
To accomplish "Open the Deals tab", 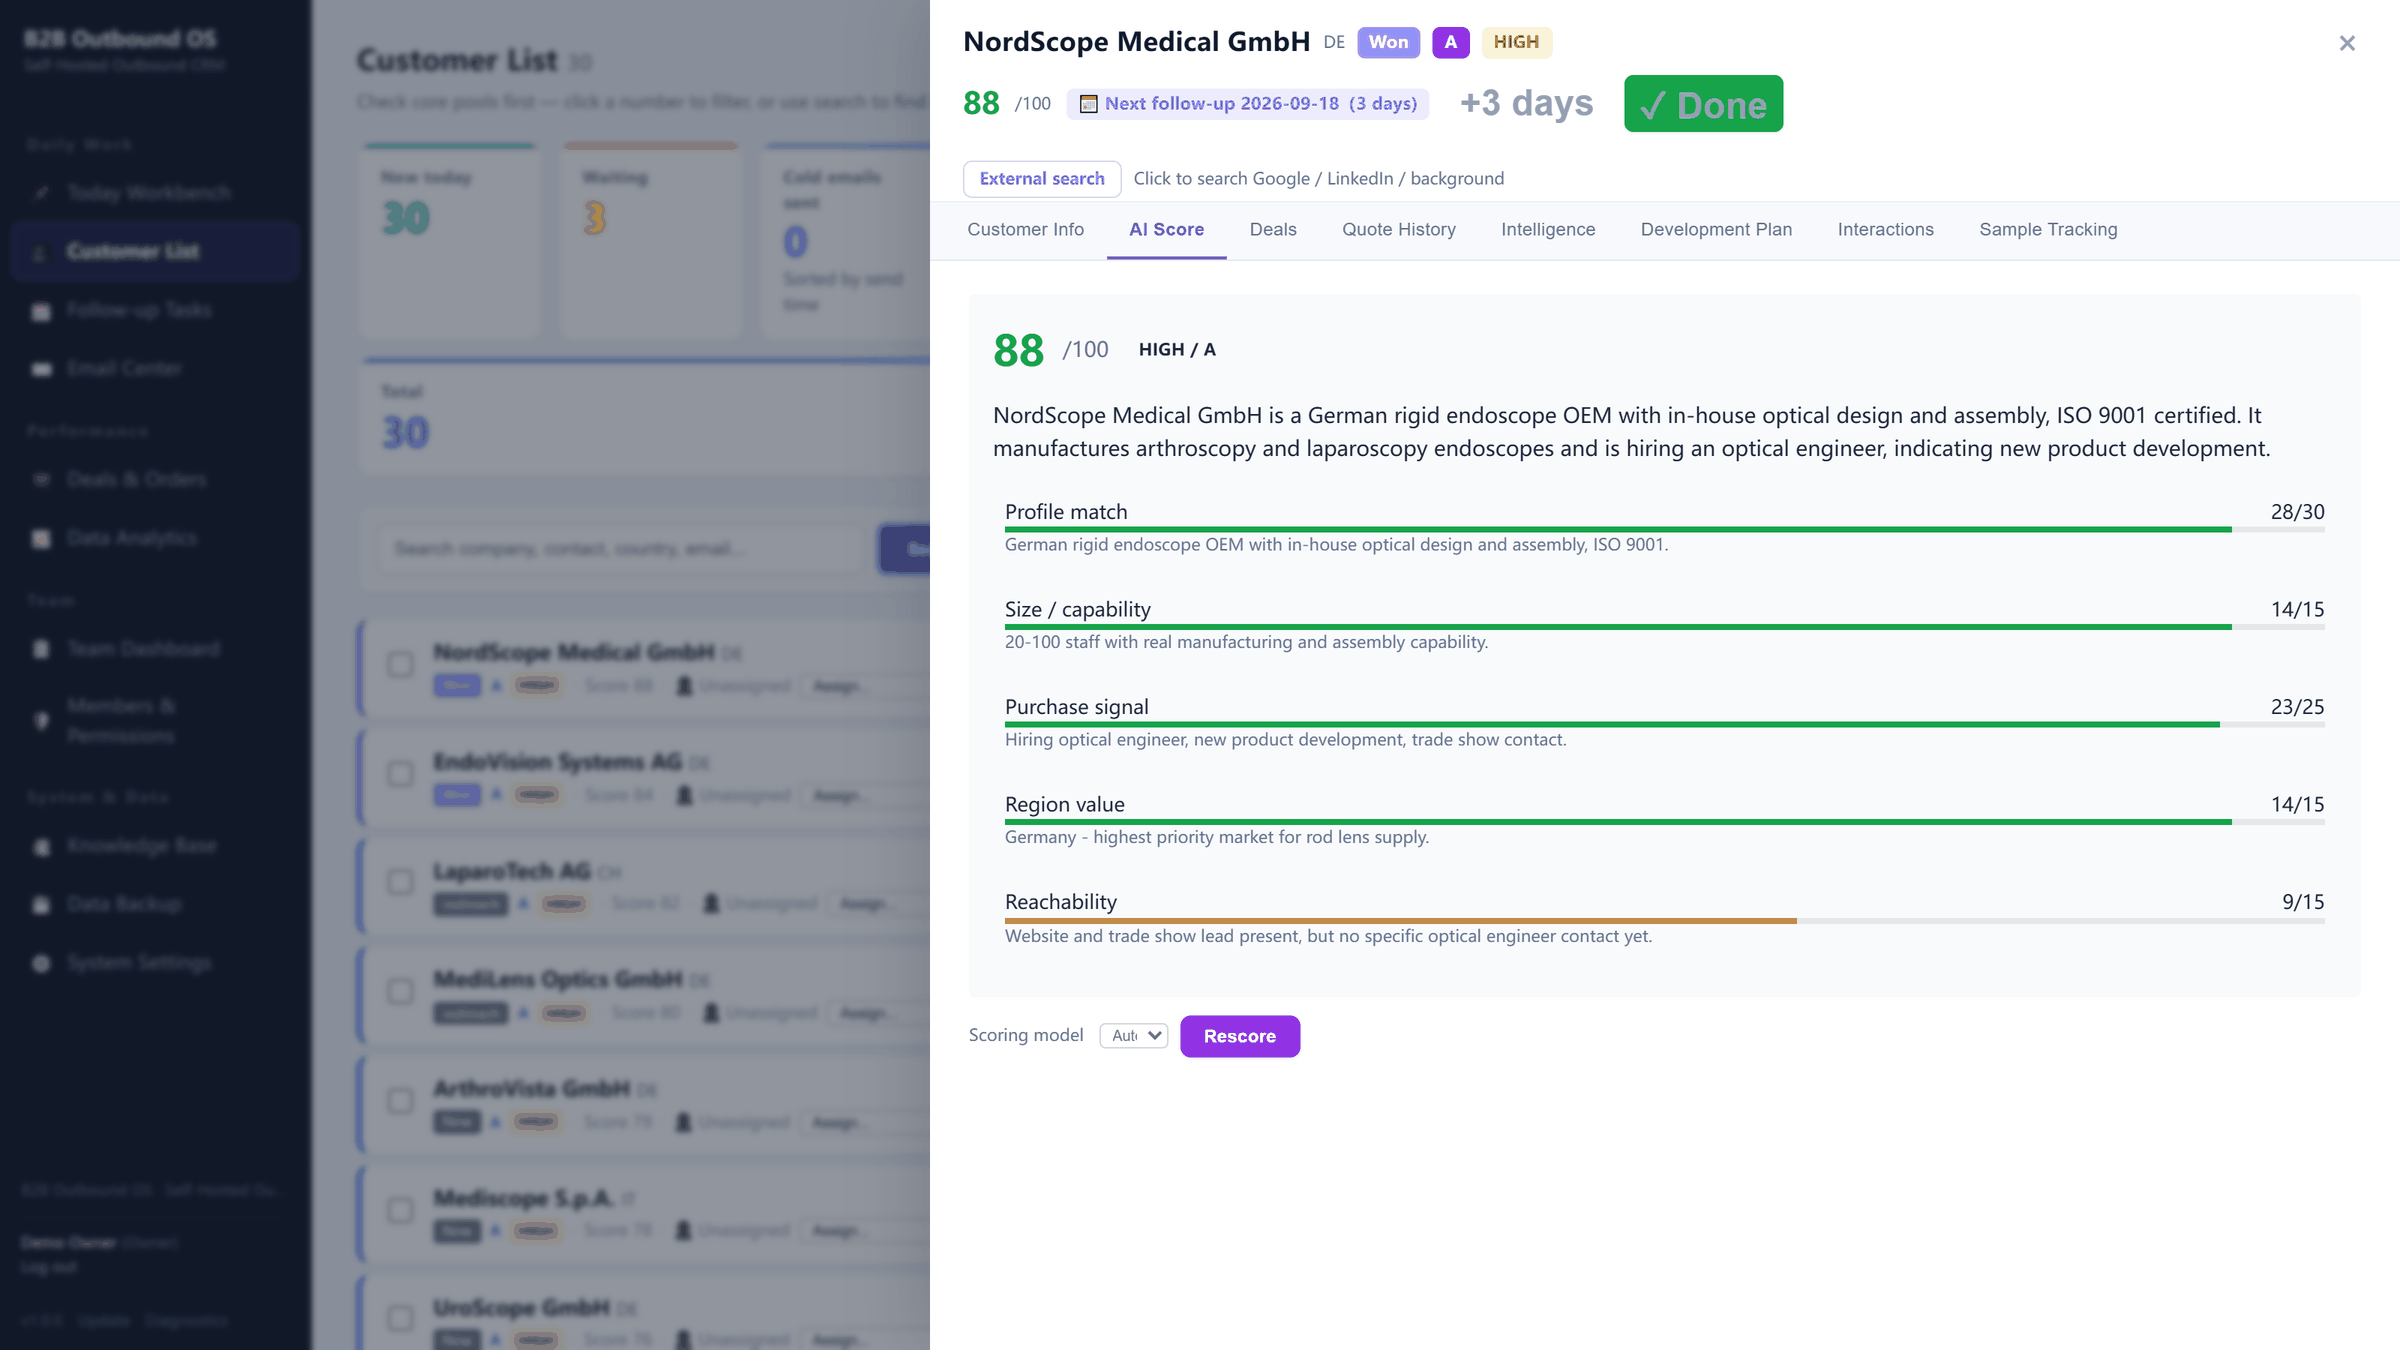I will point(1273,230).
